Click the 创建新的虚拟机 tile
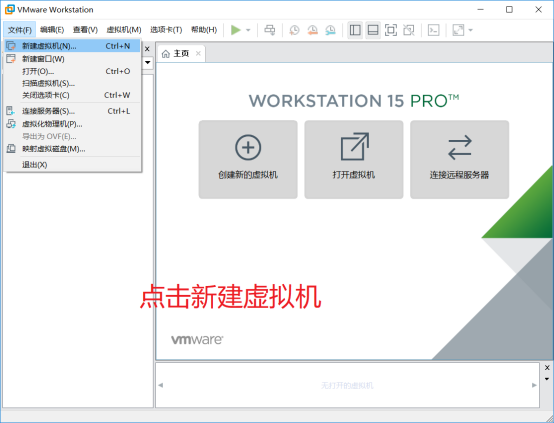The height and width of the screenshot is (423, 554). point(248,159)
